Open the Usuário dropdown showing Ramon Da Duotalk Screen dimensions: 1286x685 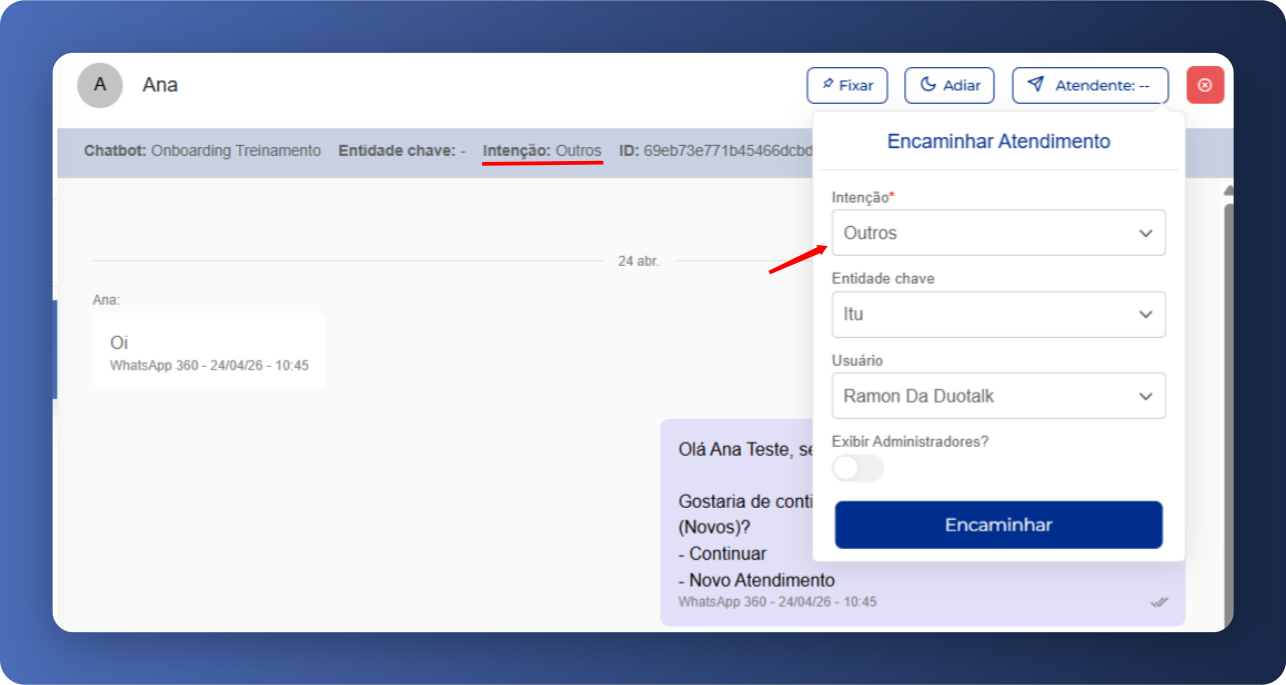pyautogui.click(x=998, y=396)
